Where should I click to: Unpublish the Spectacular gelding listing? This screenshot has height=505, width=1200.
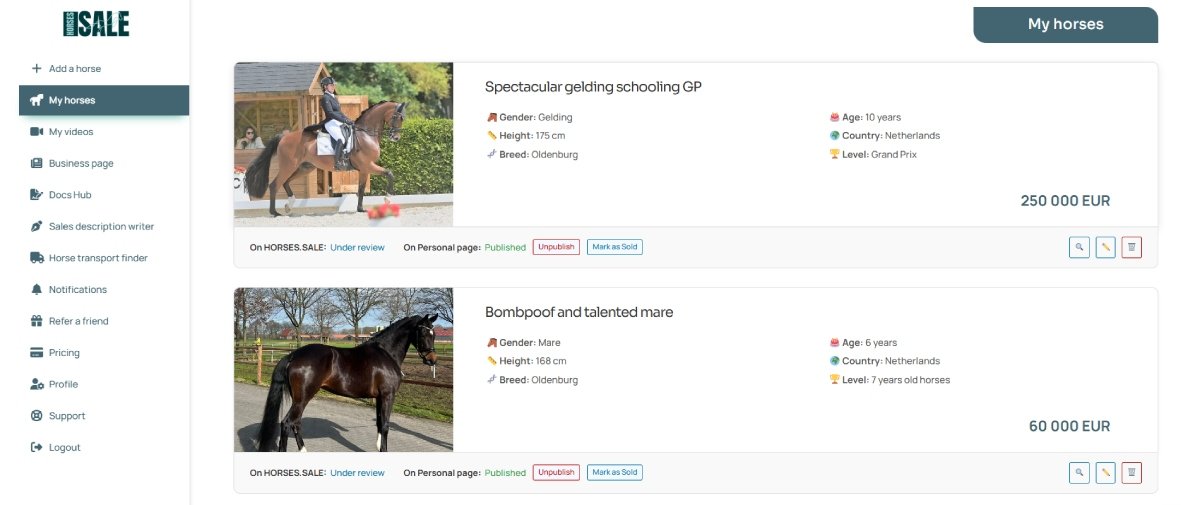(556, 247)
